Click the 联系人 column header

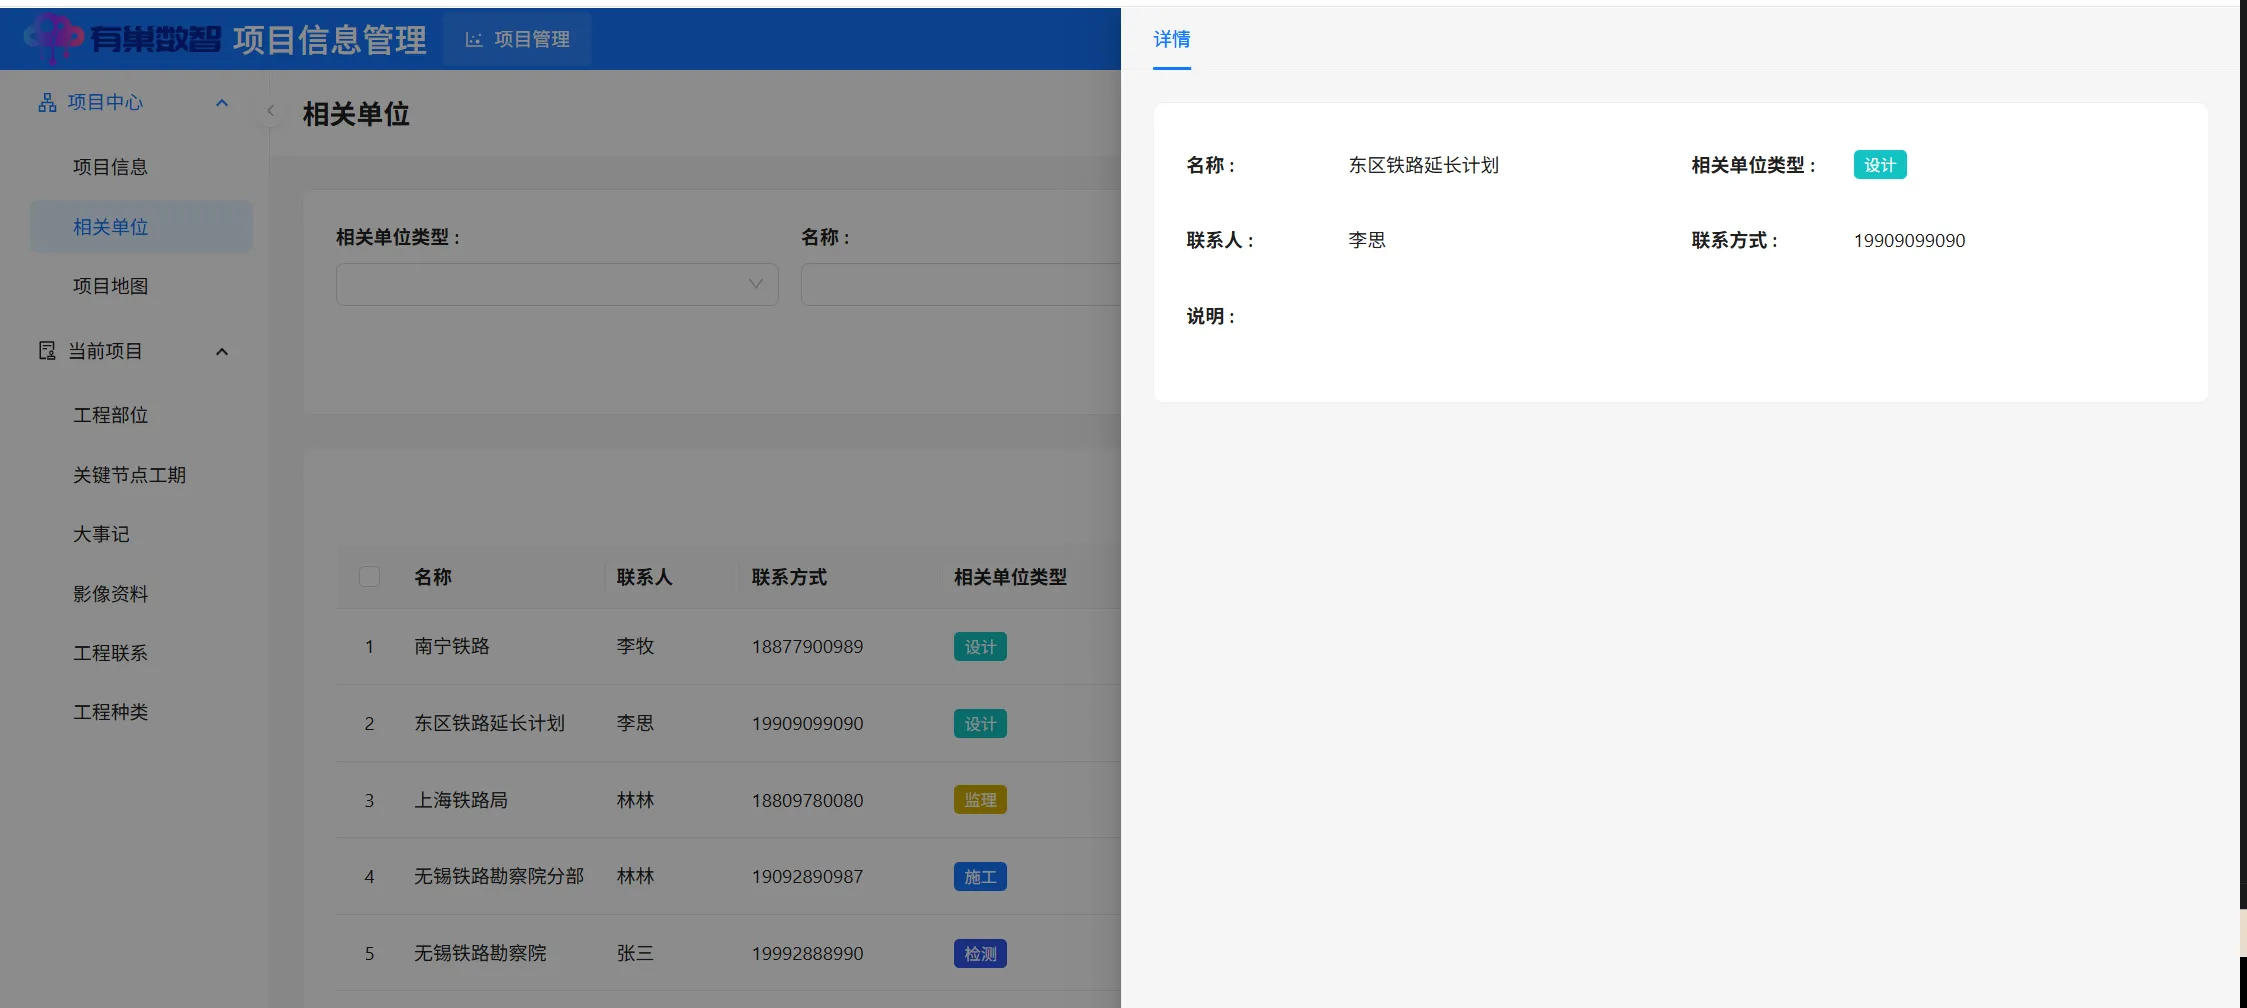[x=644, y=577]
